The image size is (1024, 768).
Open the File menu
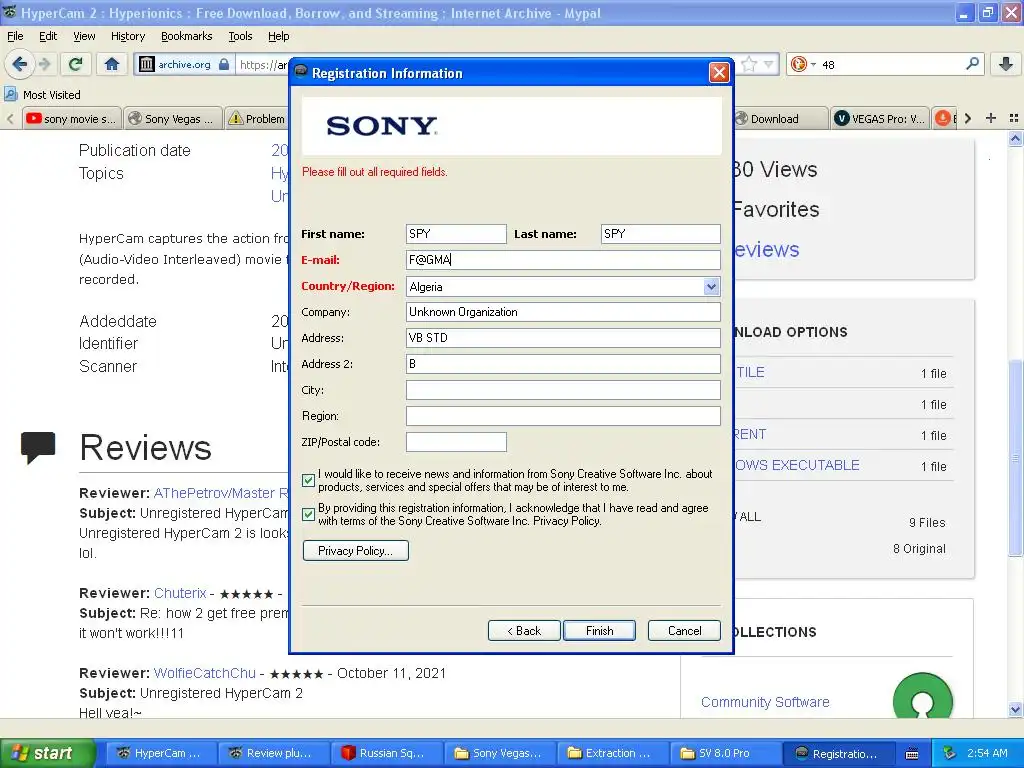pyautogui.click(x=15, y=36)
